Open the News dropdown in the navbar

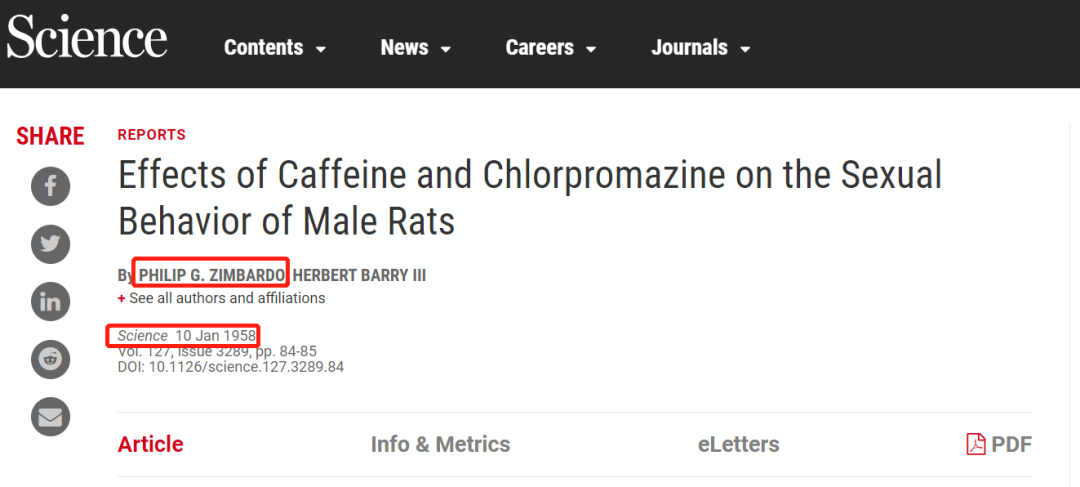(416, 47)
